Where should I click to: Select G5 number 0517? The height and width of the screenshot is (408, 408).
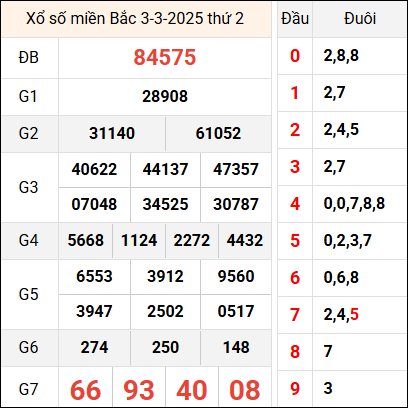coord(236,311)
